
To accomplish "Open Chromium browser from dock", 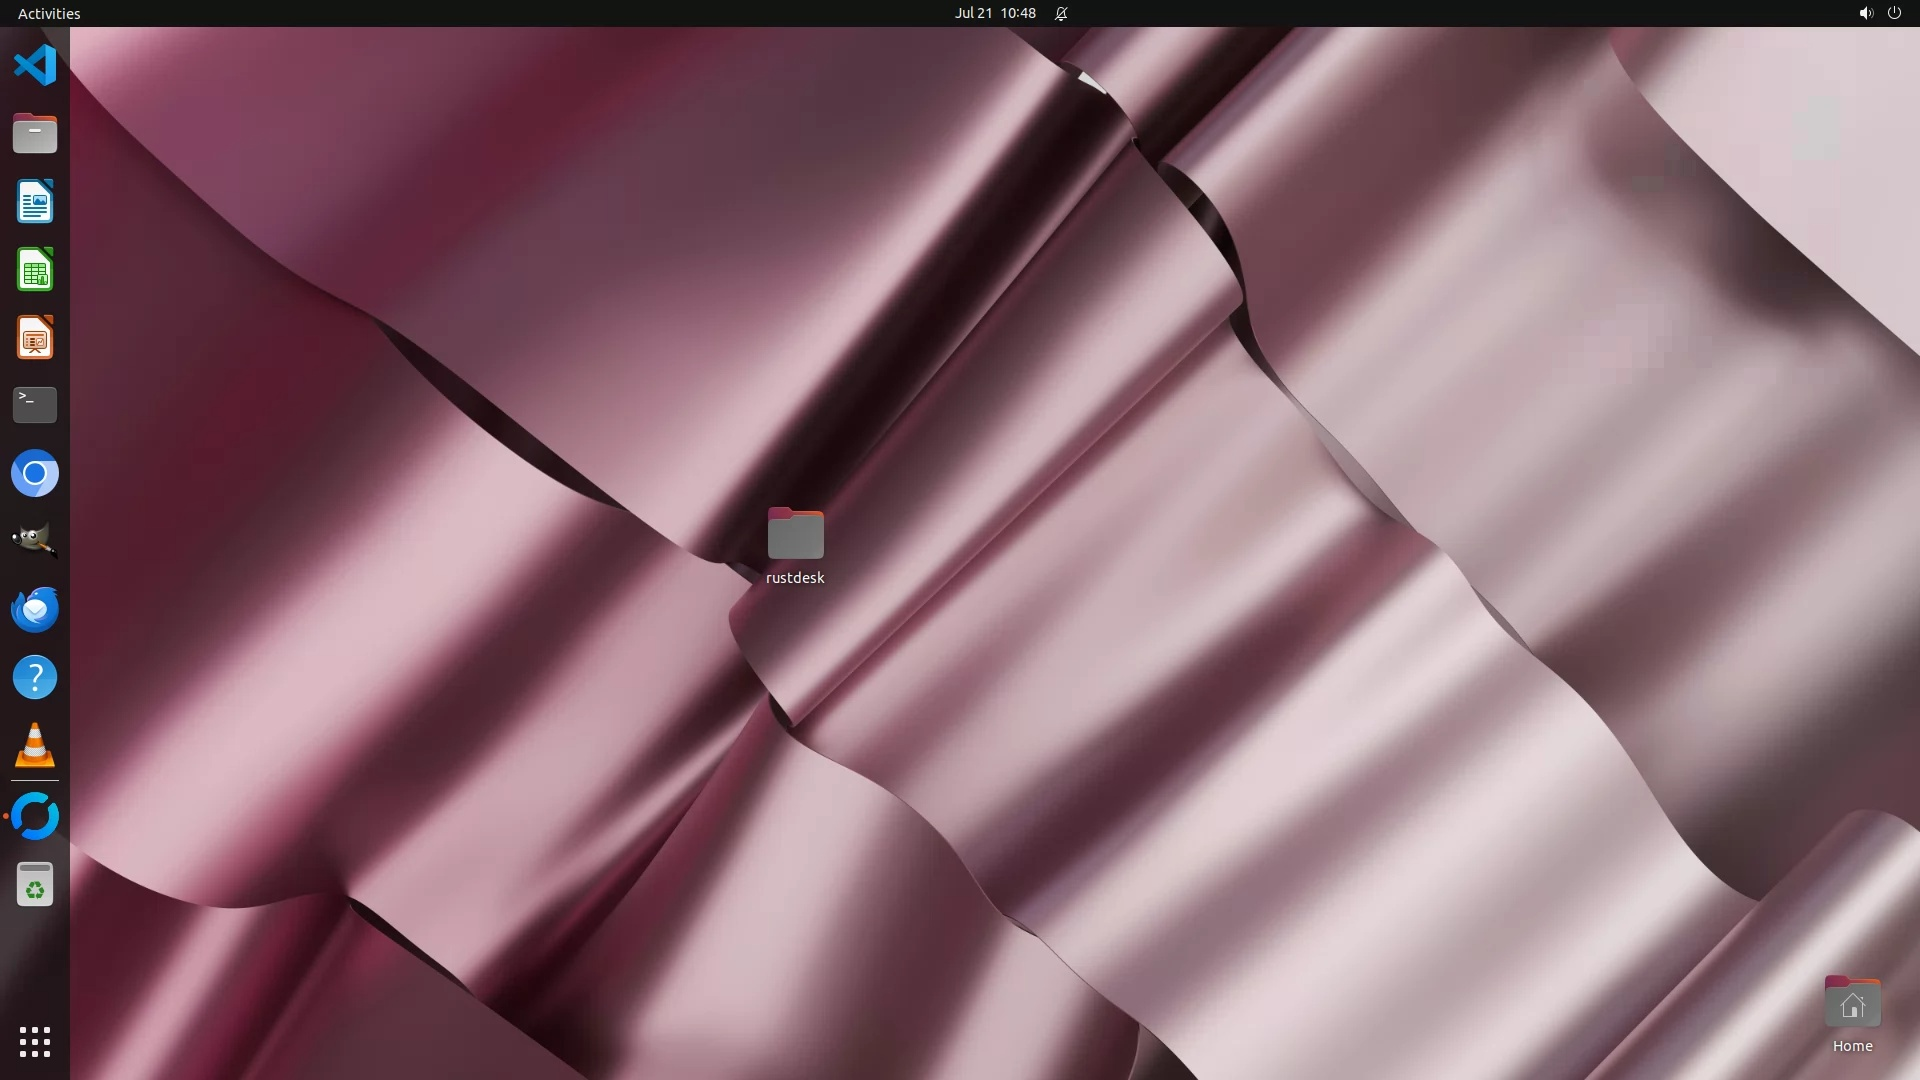I will coord(35,473).
